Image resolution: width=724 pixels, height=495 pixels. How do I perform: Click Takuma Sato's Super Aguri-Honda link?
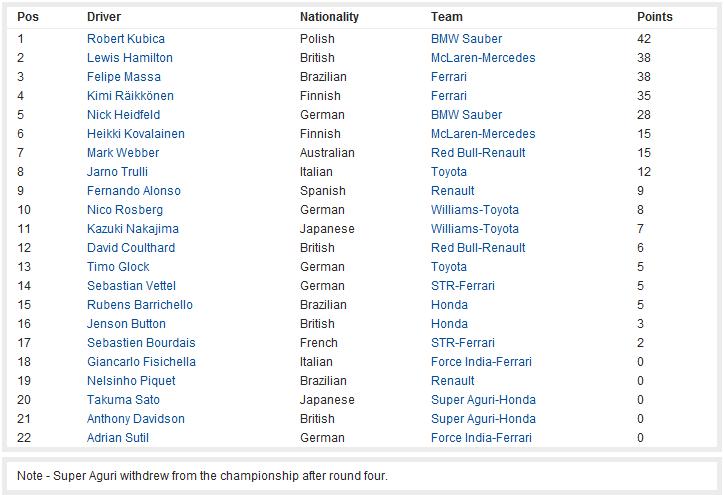[483, 399]
